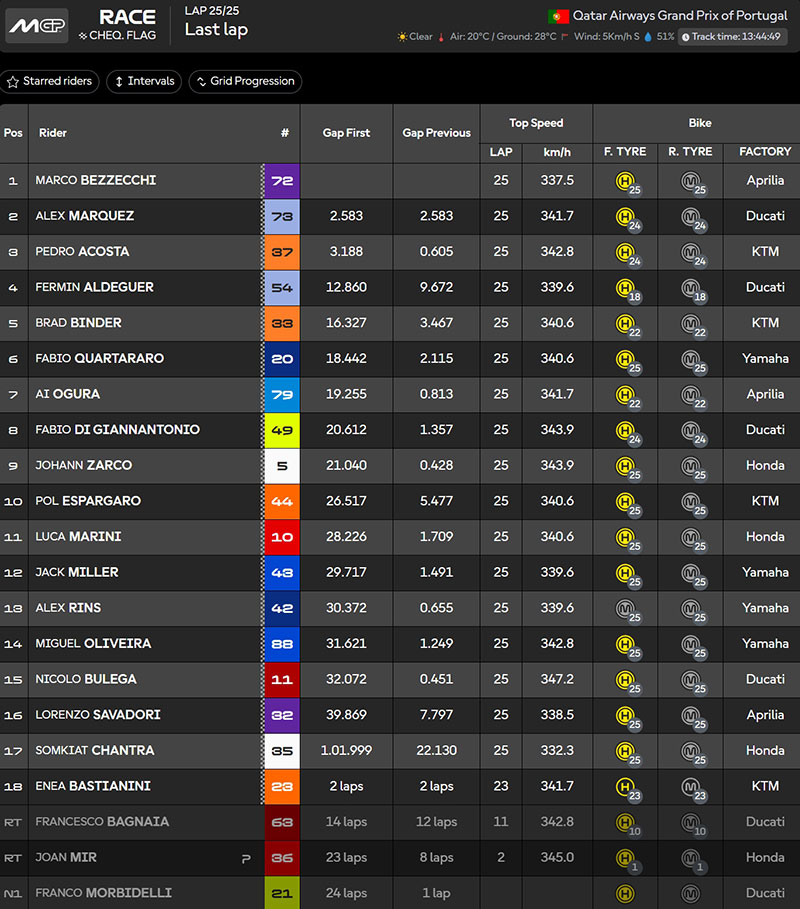Open rider Marco Bezzecchi's row
Viewport: 800px width, 909px height.
pyautogui.click(x=95, y=181)
